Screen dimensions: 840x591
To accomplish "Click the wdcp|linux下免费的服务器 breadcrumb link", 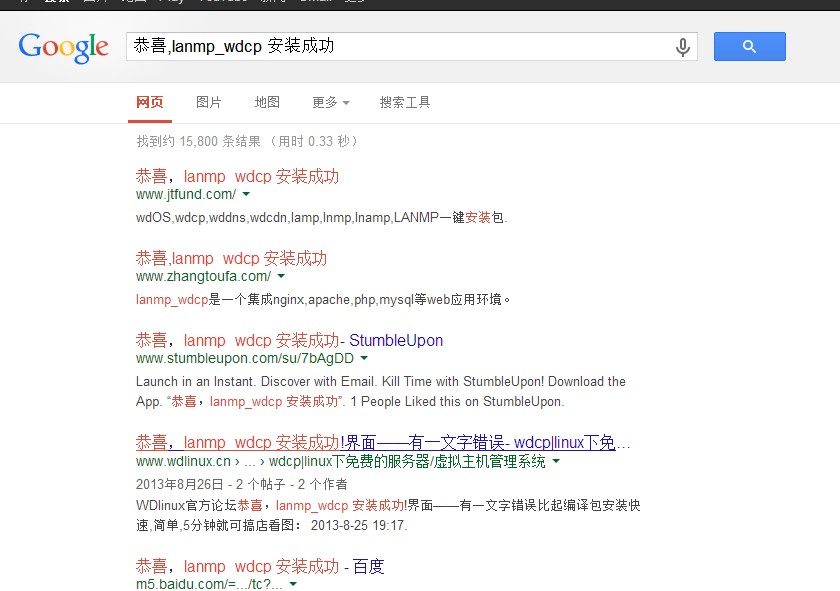I will [408, 462].
